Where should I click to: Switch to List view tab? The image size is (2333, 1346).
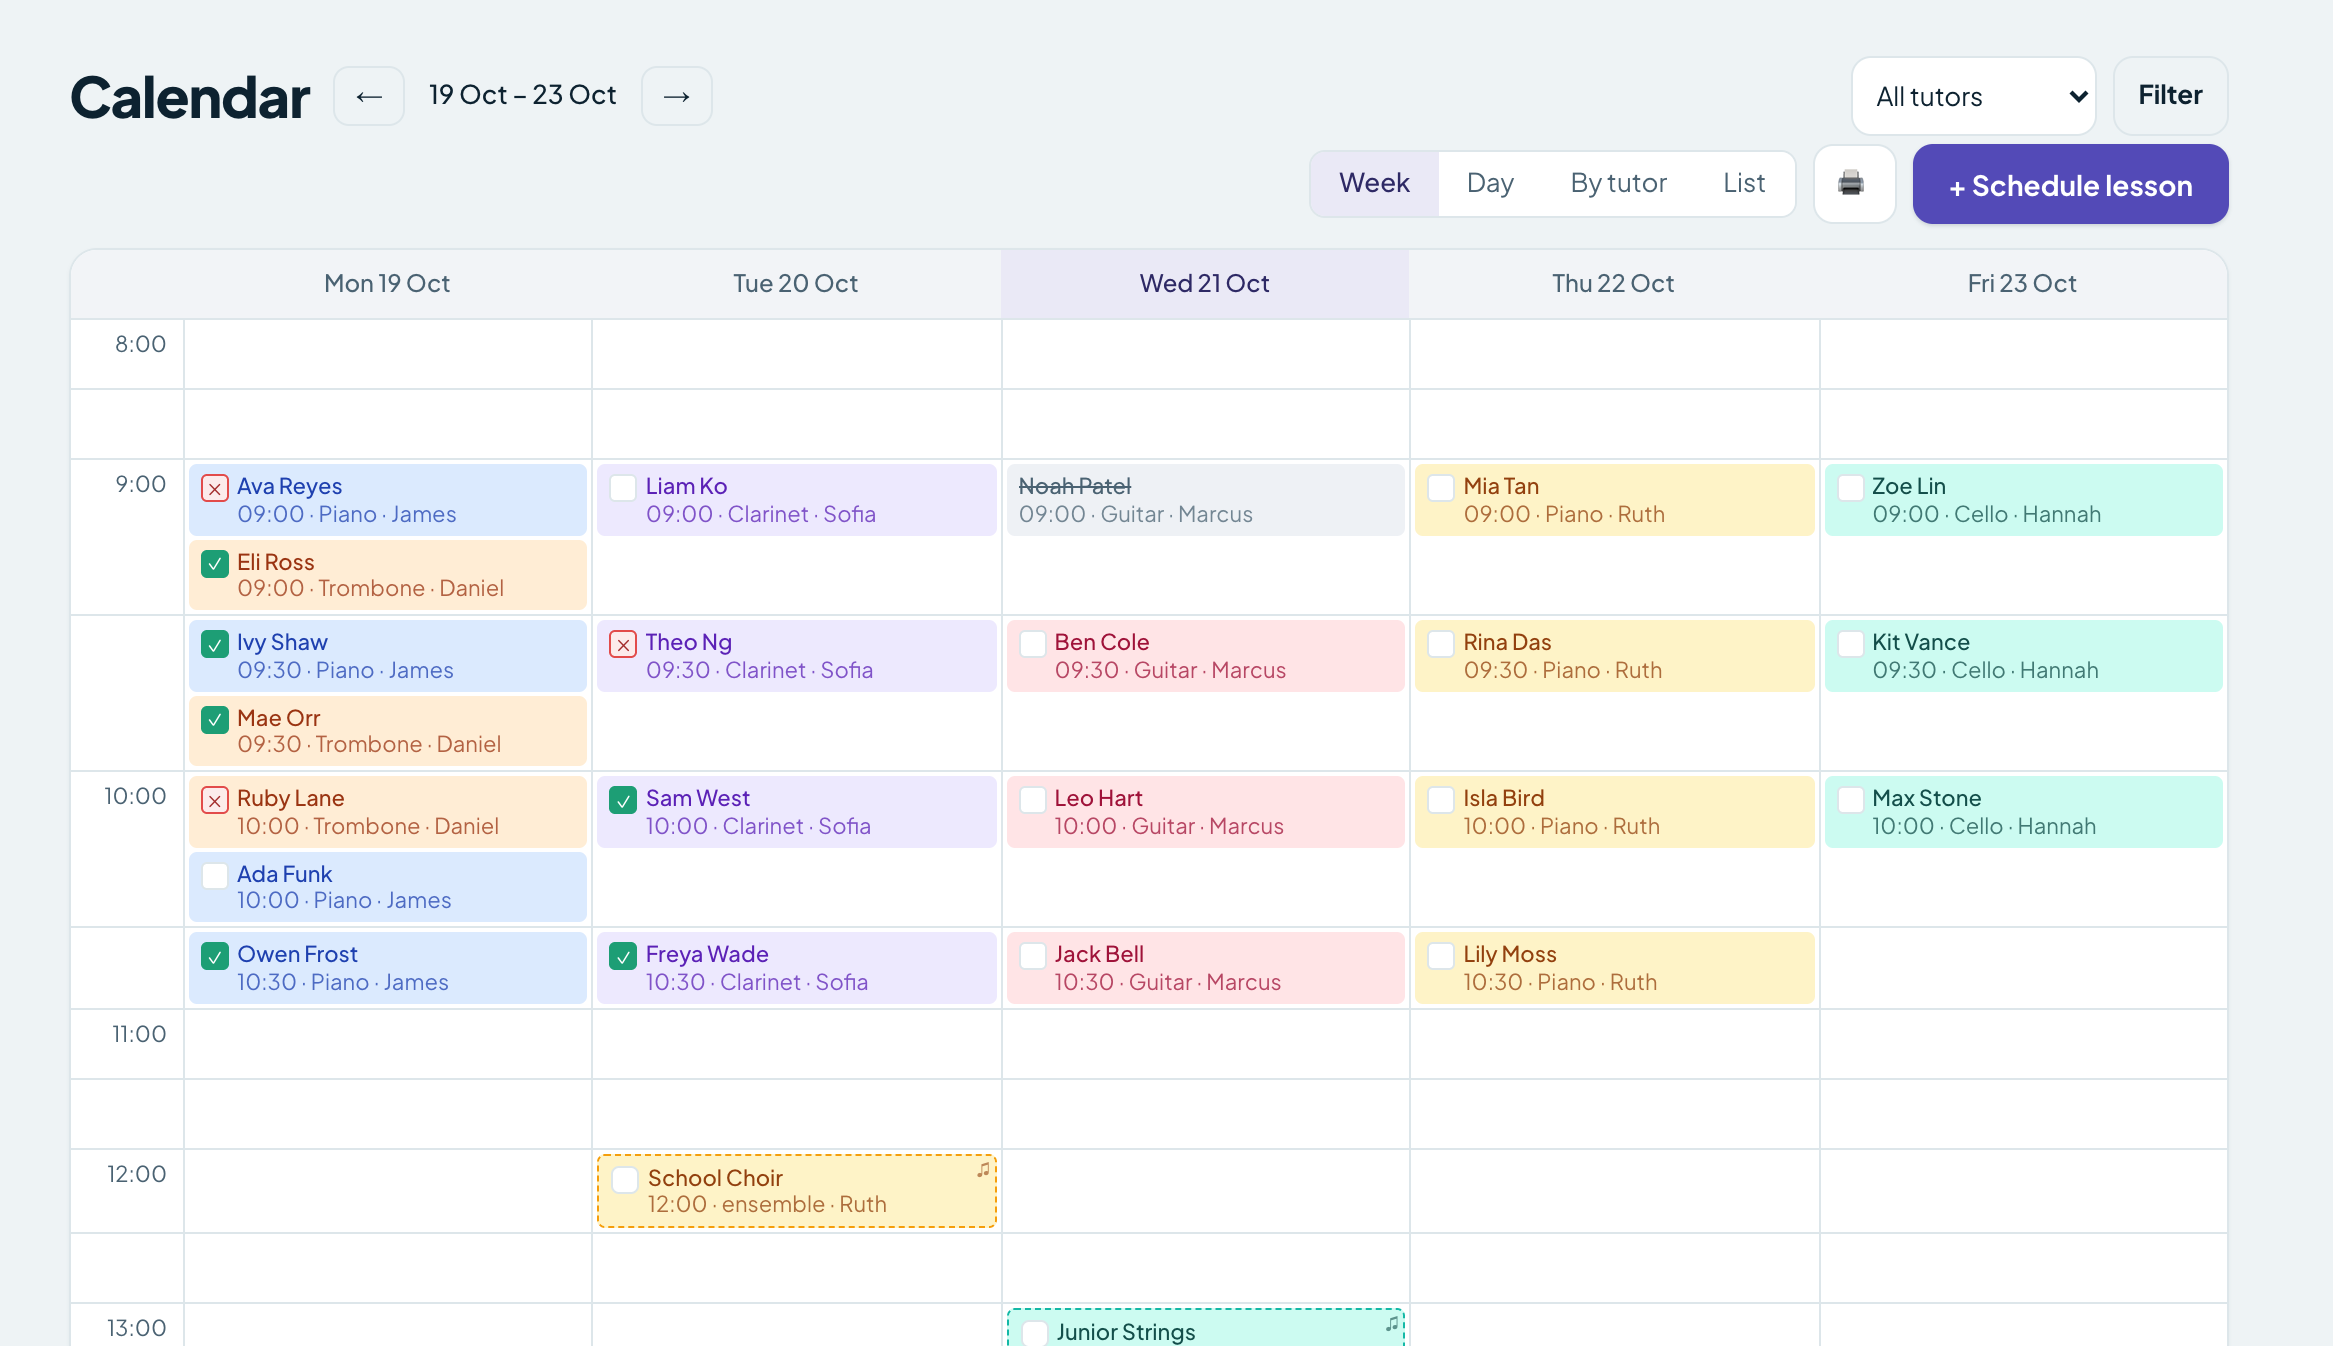pyautogui.click(x=1744, y=184)
